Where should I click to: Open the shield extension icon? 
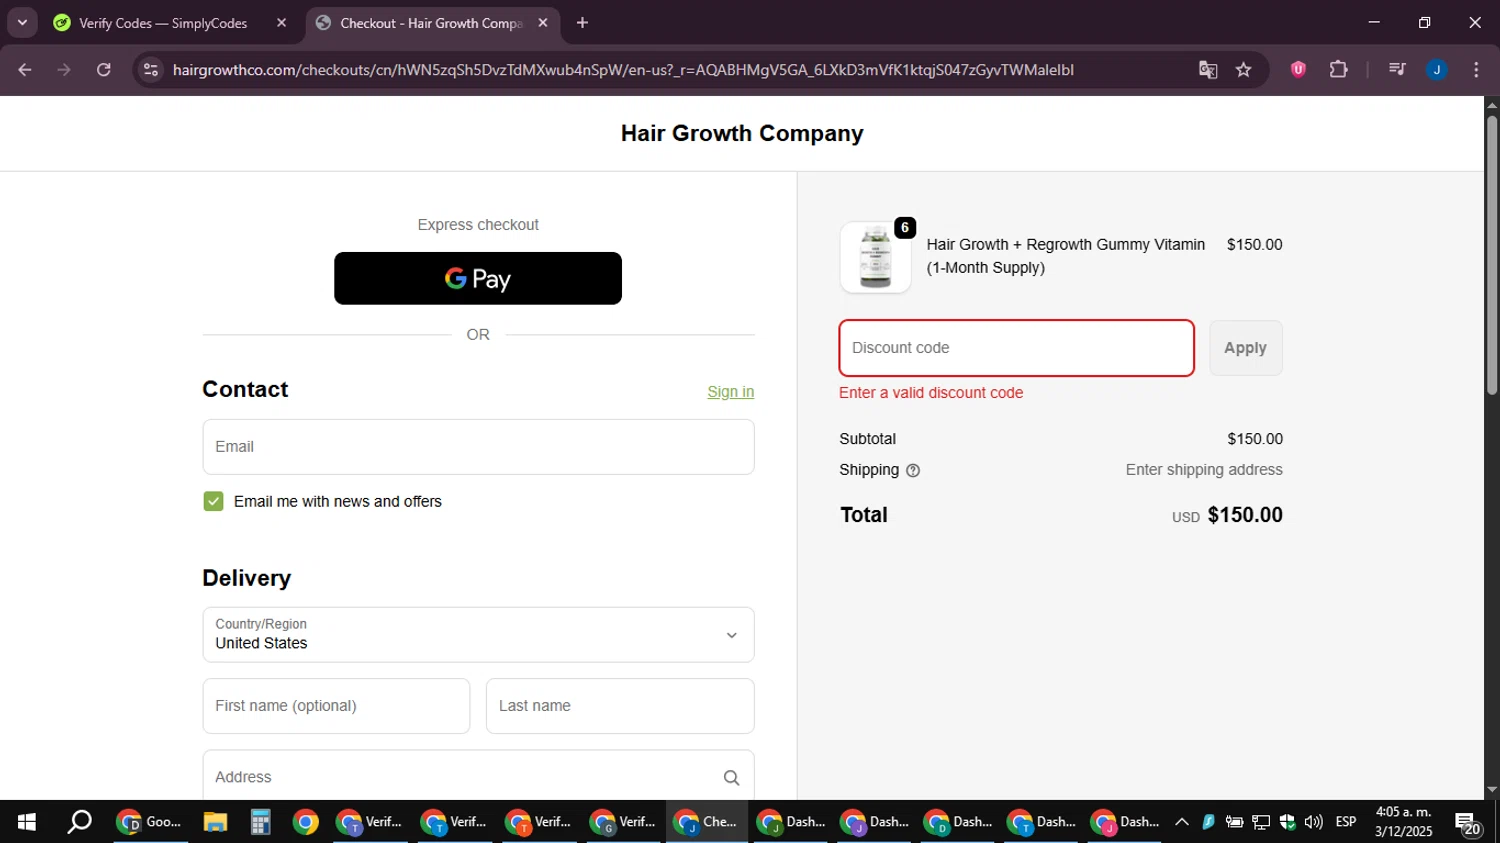point(1298,70)
